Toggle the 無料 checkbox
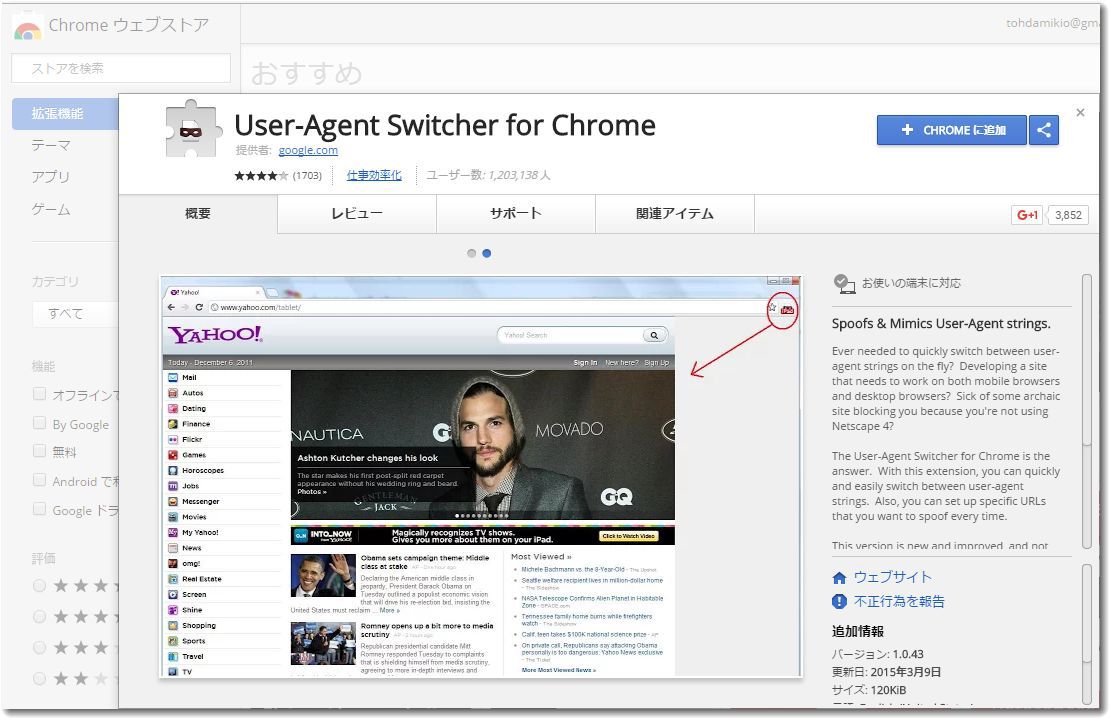 (x=40, y=451)
